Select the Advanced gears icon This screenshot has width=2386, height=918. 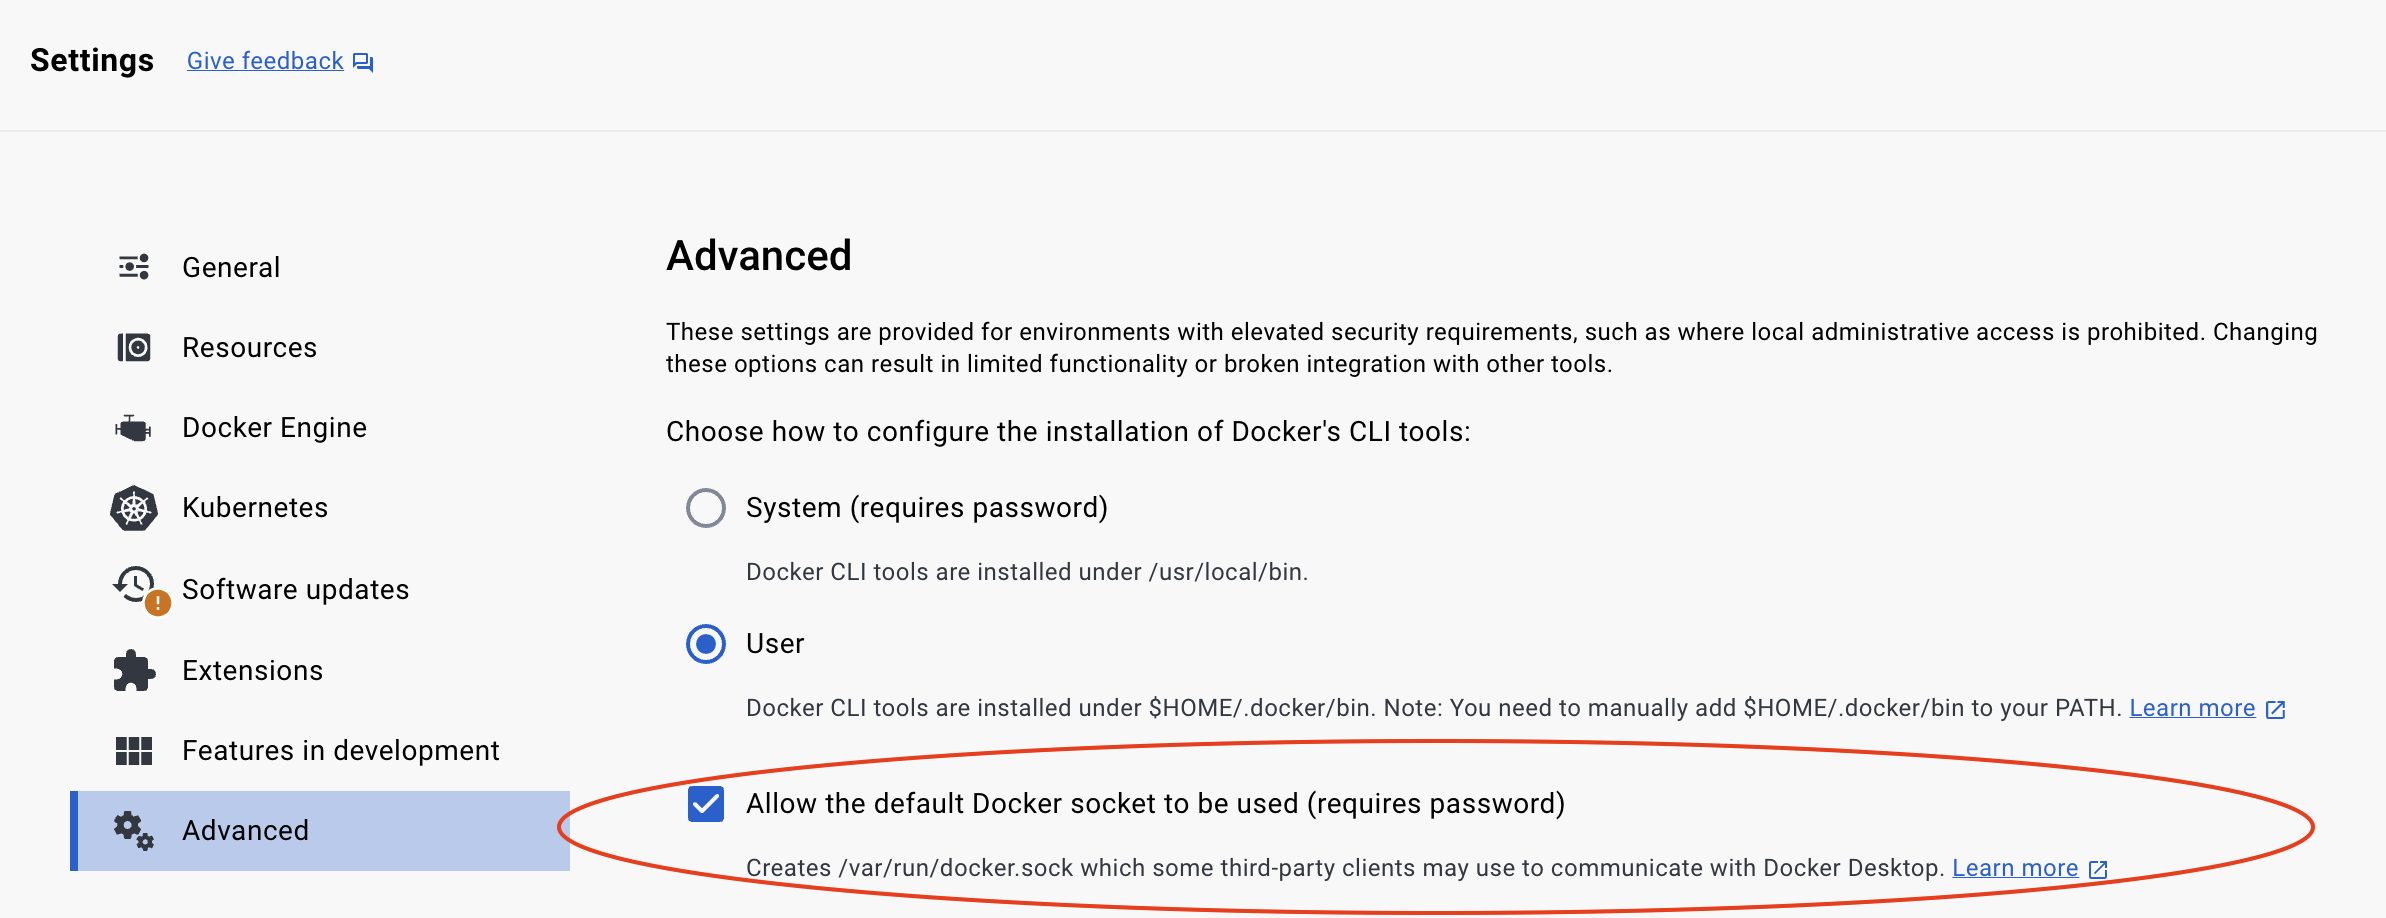133,830
